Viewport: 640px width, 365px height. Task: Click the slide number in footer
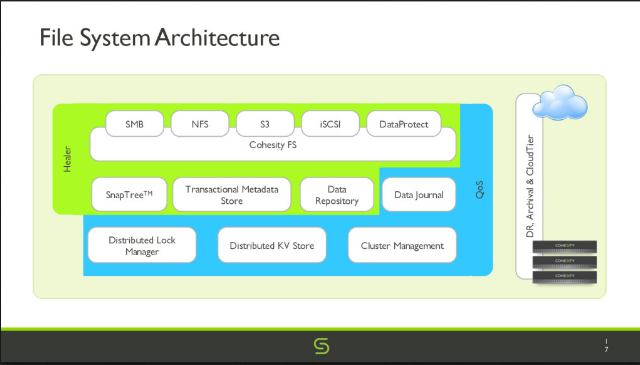pyautogui.click(x=606, y=345)
